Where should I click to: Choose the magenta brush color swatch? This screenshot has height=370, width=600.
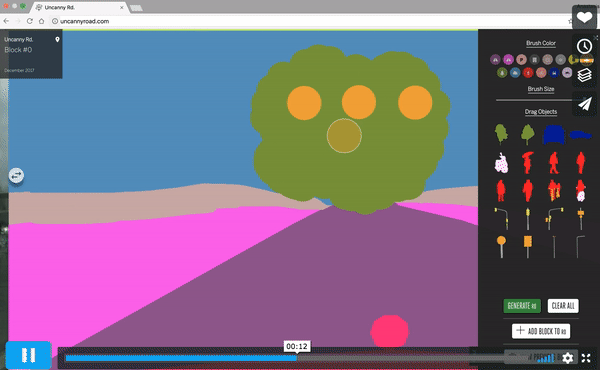(508, 59)
